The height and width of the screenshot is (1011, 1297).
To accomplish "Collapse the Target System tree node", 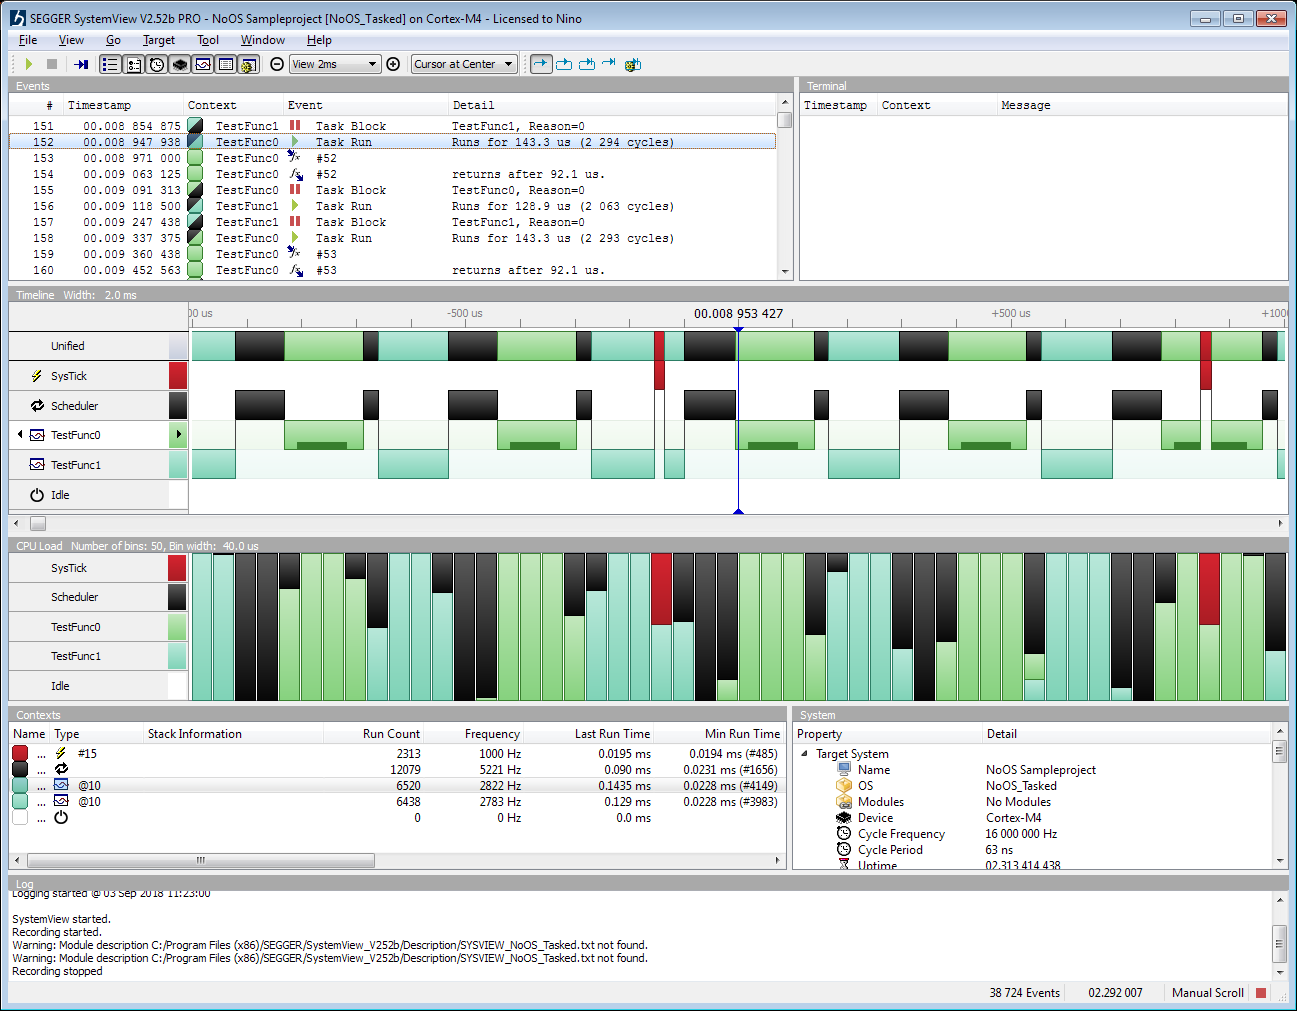I will coord(805,754).
